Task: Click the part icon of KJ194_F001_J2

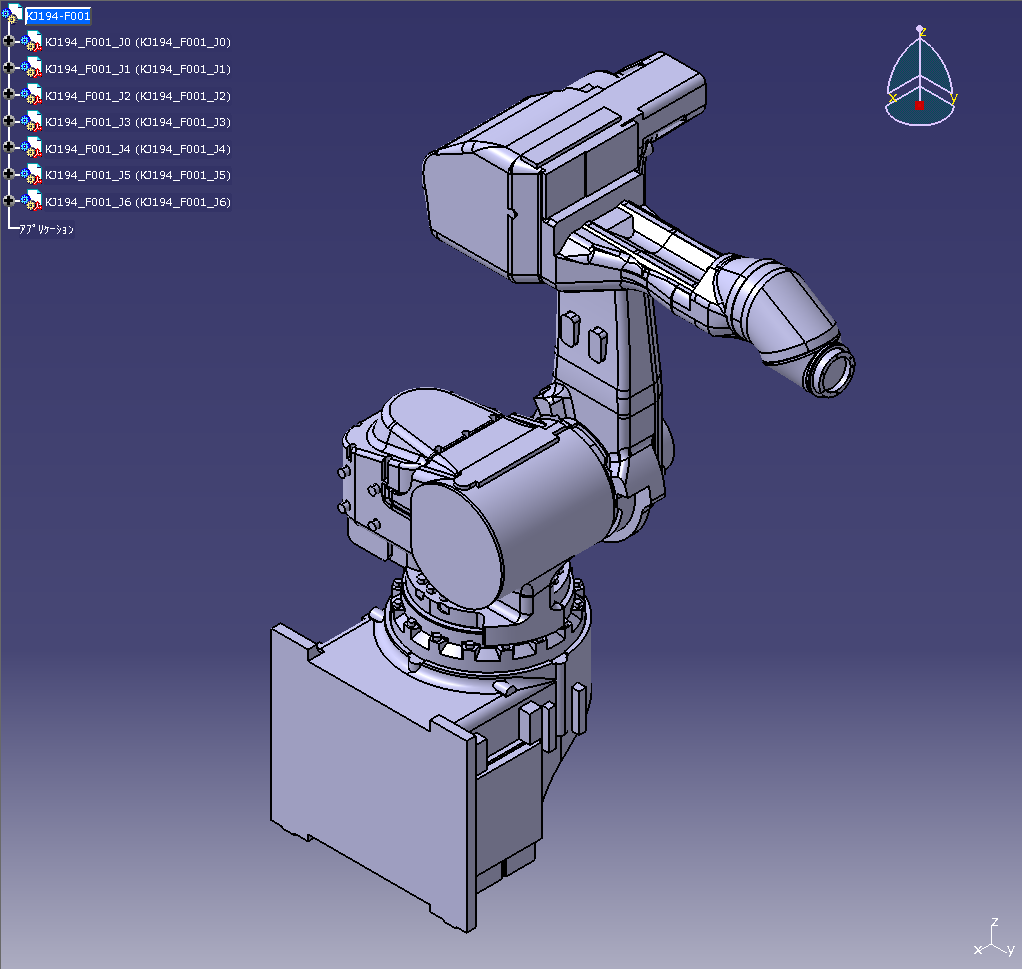Action: pyautogui.click(x=31, y=94)
